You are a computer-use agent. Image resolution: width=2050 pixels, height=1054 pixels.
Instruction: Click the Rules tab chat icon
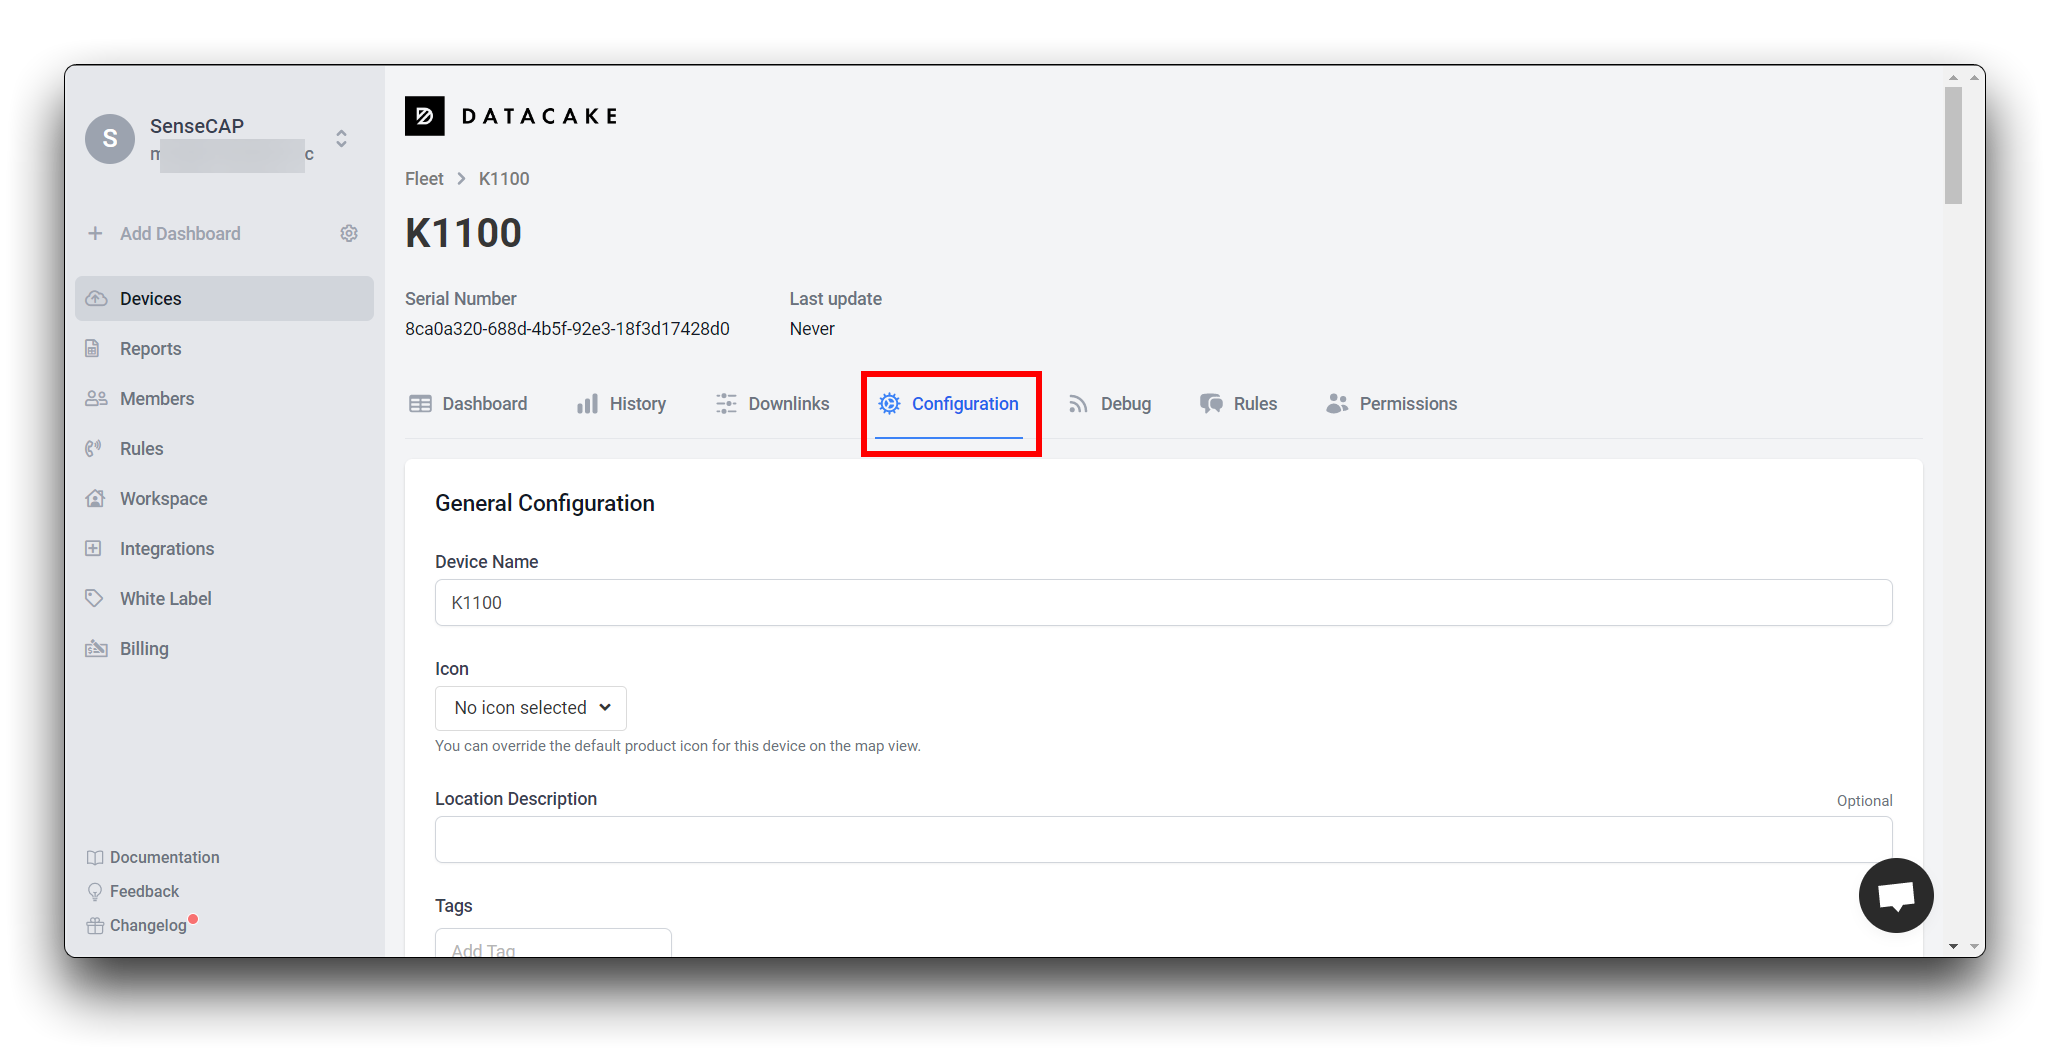(x=1211, y=404)
